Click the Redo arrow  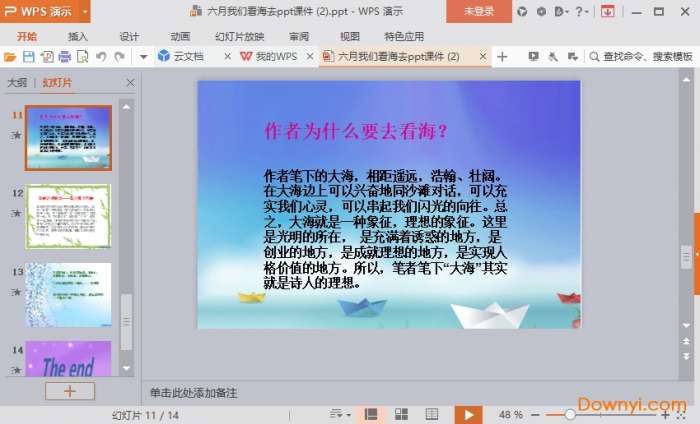coord(119,57)
